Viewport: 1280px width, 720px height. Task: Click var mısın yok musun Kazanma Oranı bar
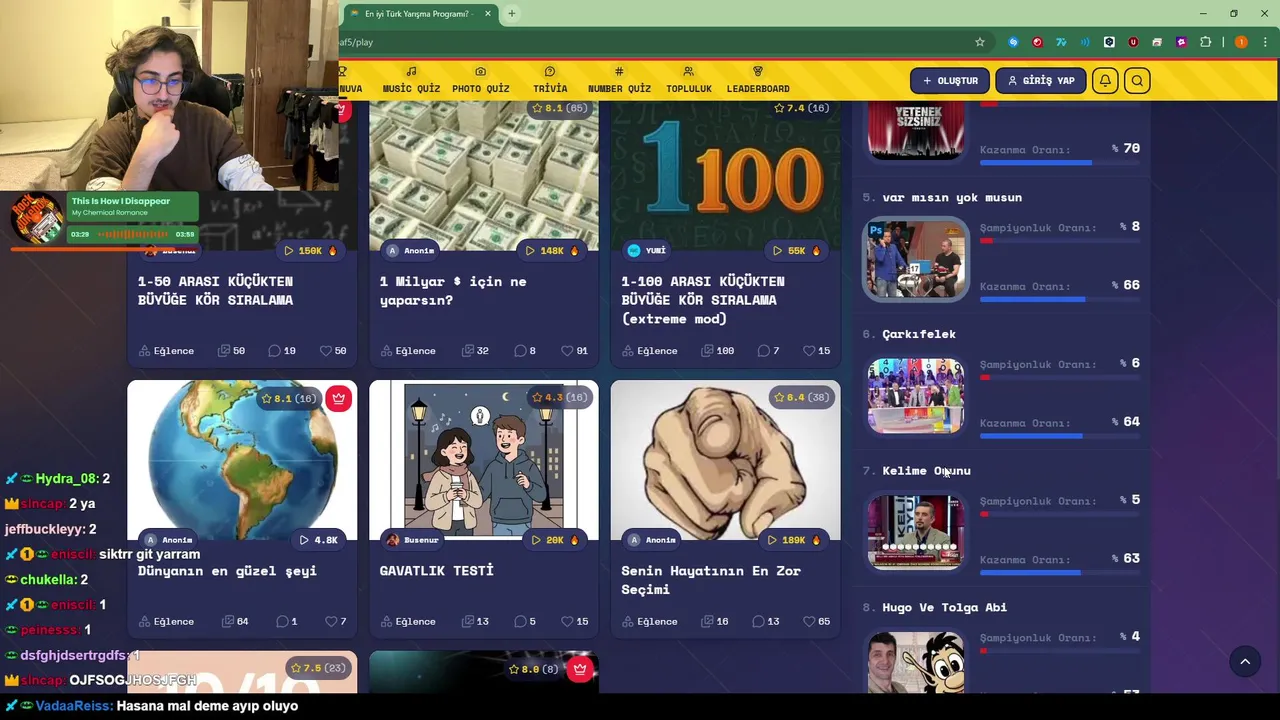pos(1060,299)
